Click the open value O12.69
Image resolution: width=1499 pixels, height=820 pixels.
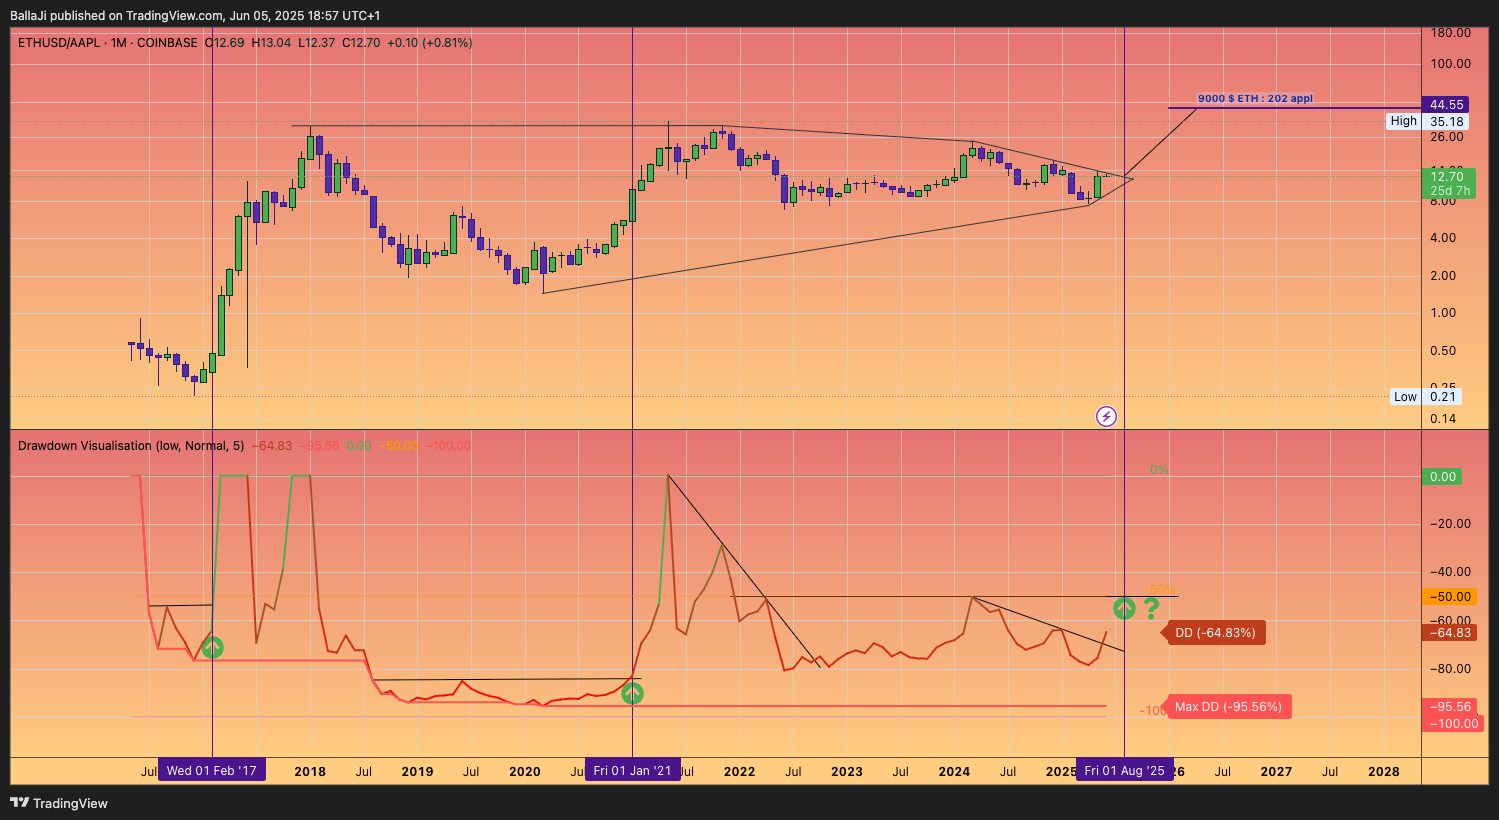[224, 43]
